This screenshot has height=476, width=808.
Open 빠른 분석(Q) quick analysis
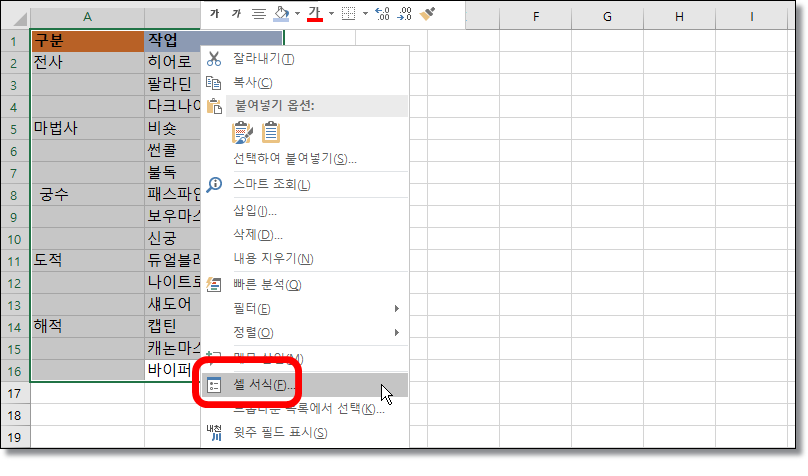click(305, 285)
